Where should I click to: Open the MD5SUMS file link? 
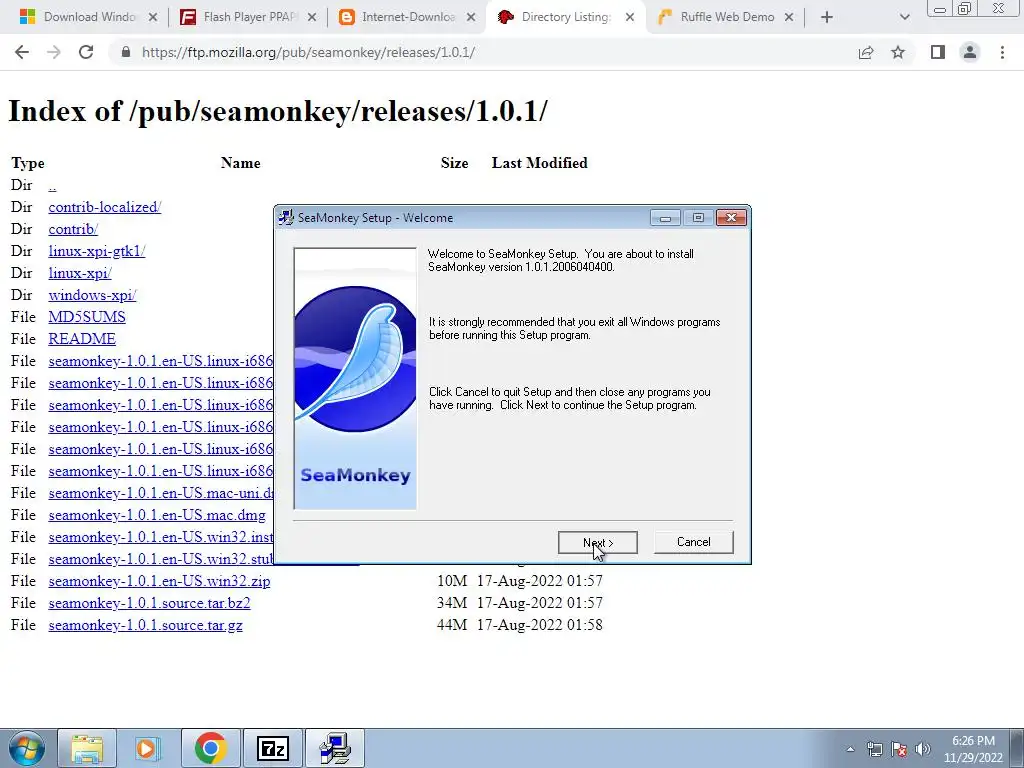point(87,317)
